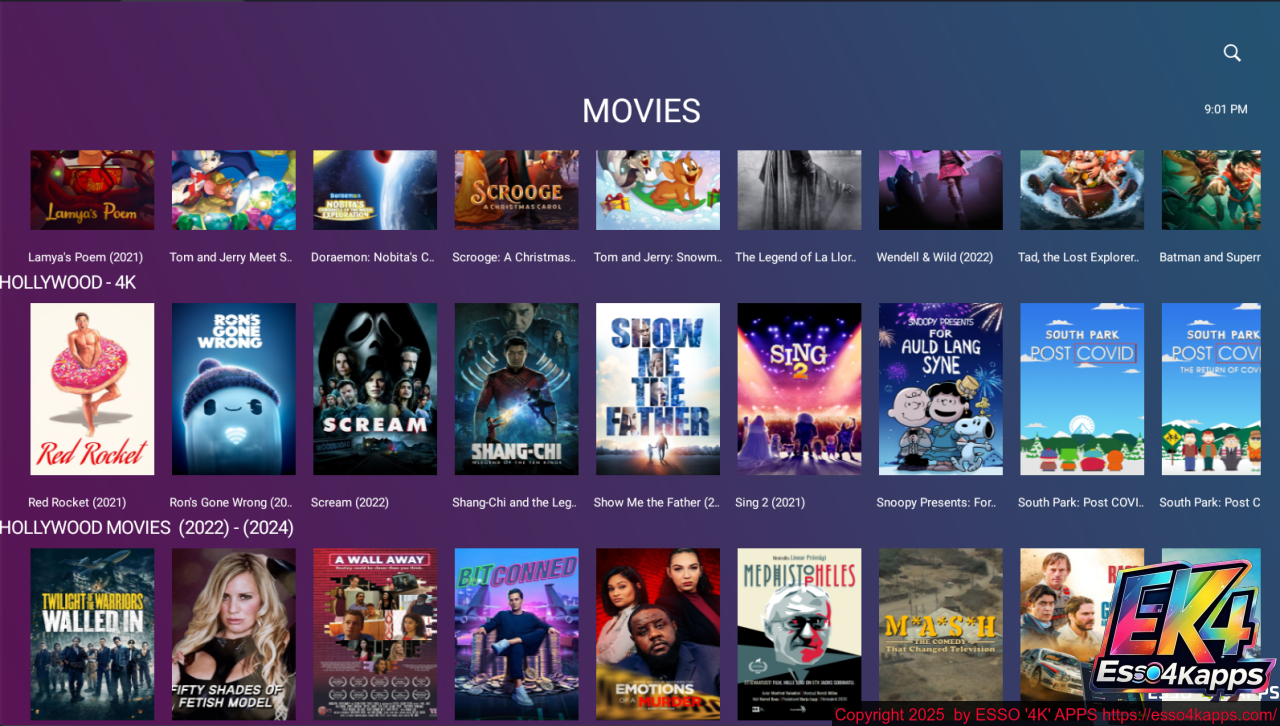1280x726 pixels.
Task: Select the Shang-Chi movie poster
Action: point(516,389)
